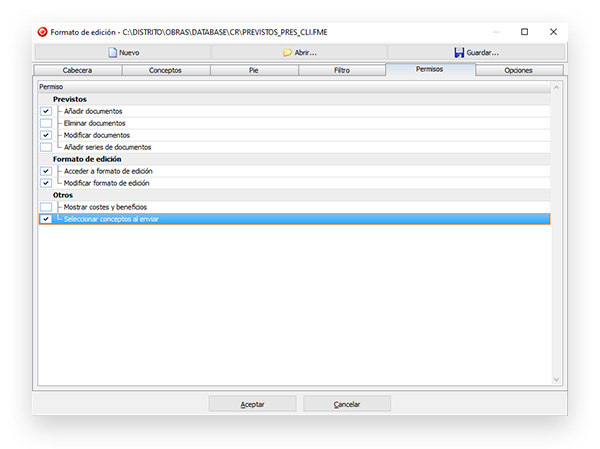Go to the Pie tab
600x449 pixels.
pyautogui.click(x=254, y=70)
